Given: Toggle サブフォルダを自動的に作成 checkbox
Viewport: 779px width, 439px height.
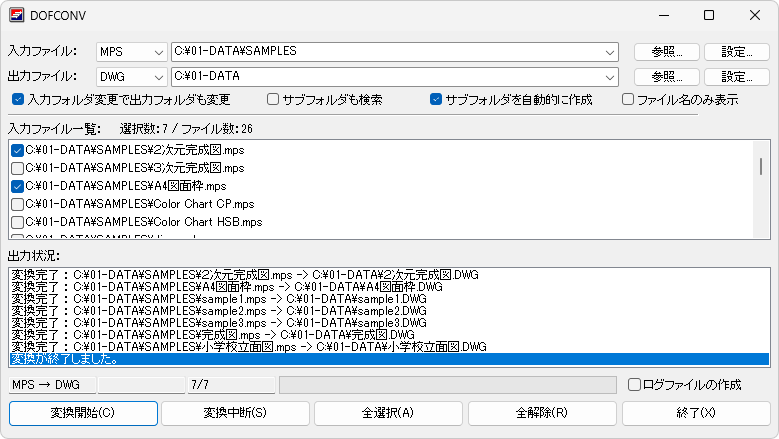Looking at the screenshot, I should pos(436,99).
